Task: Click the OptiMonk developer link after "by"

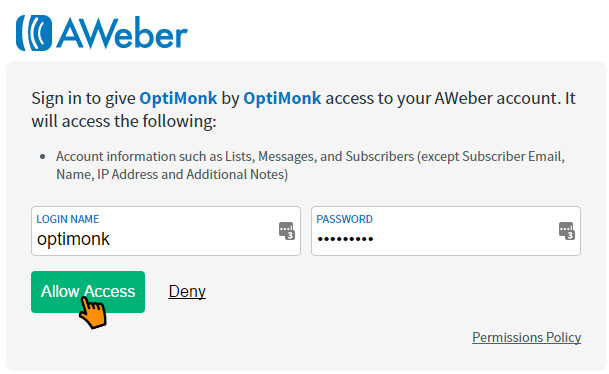Action: tap(282, 98)
